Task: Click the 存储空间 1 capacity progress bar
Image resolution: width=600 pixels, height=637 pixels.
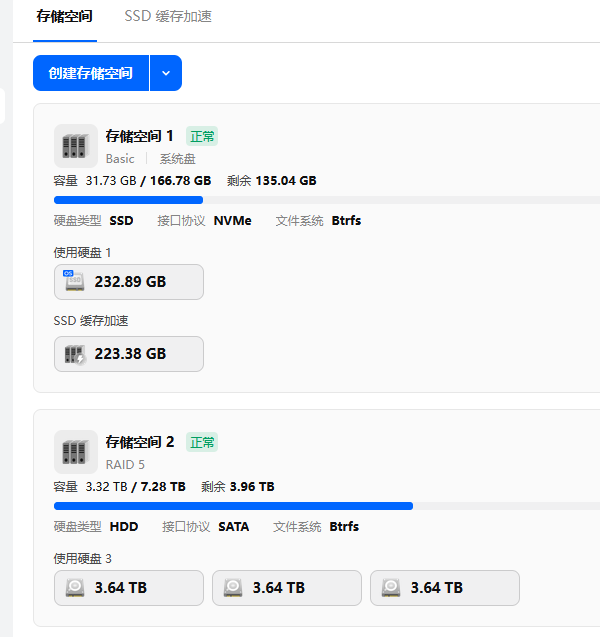Action: tap(327, 200)
